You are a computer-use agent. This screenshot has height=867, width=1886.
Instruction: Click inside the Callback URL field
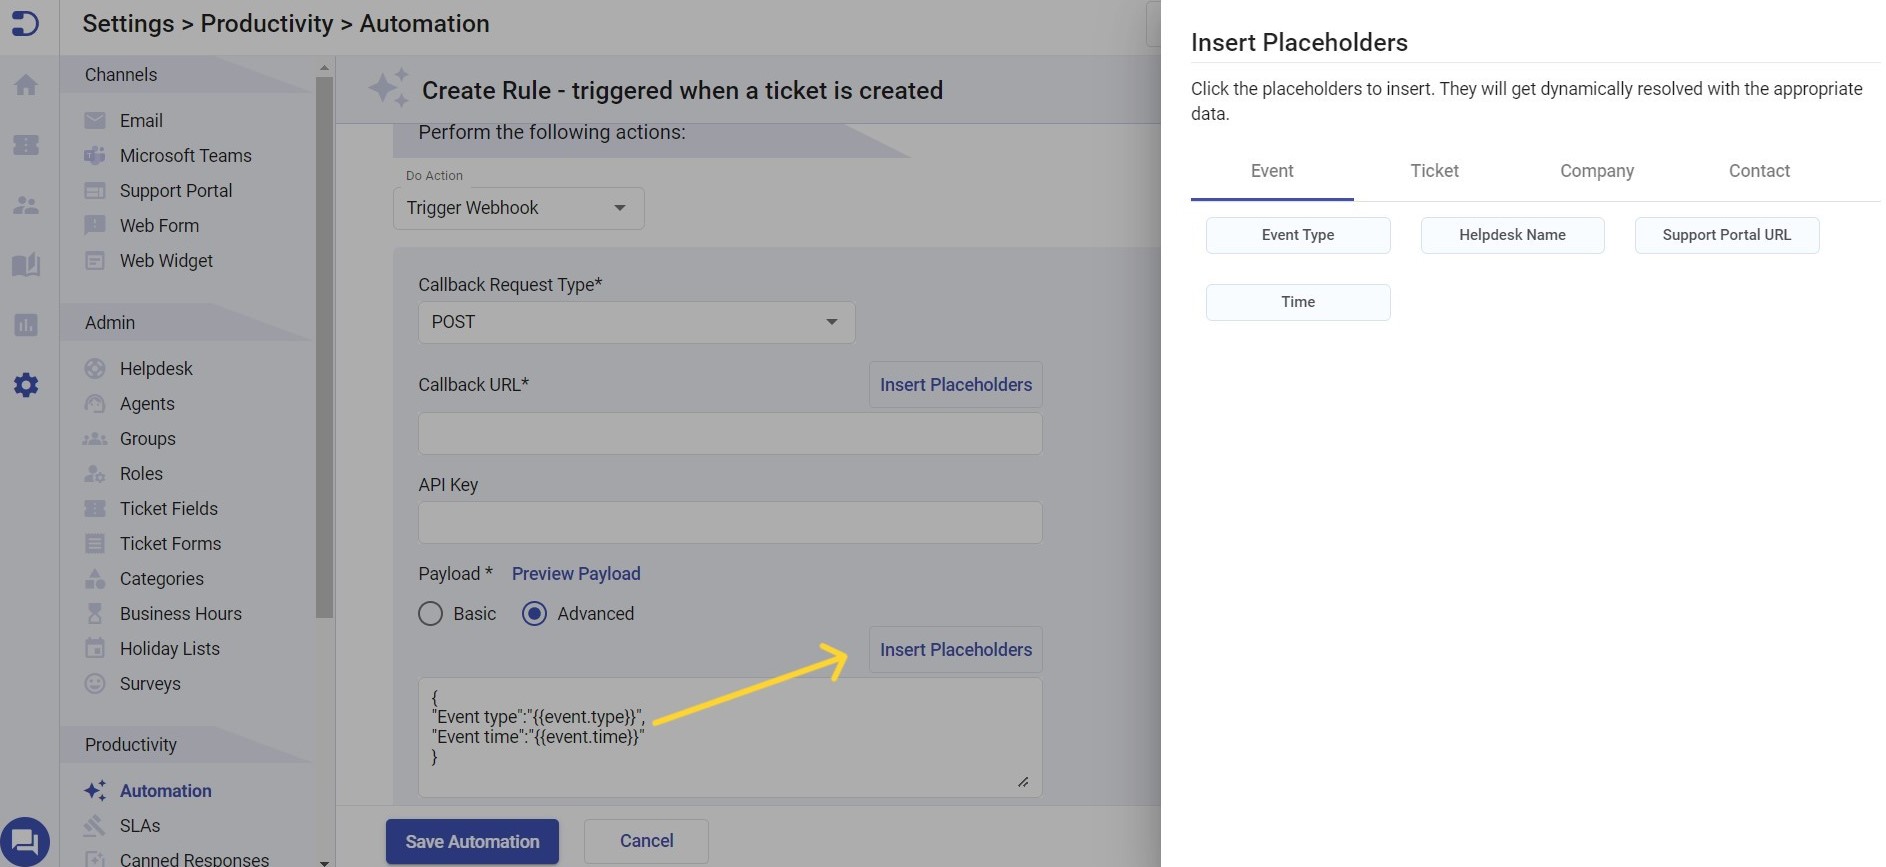click(730, 433)
